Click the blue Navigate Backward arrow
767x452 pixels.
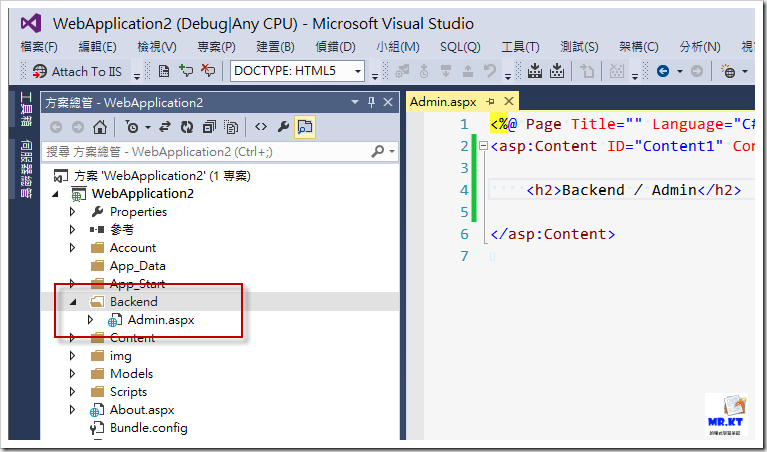[663, 71]
